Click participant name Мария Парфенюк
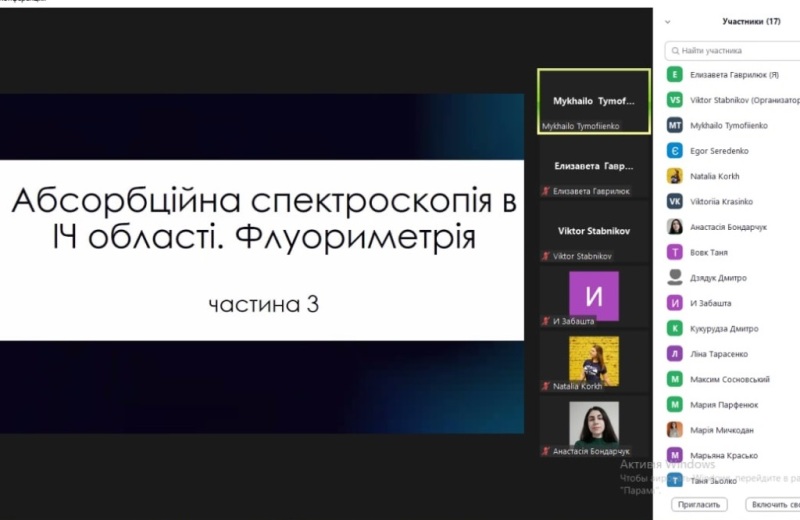Screen dimensions: 800x520 (724, 405)
